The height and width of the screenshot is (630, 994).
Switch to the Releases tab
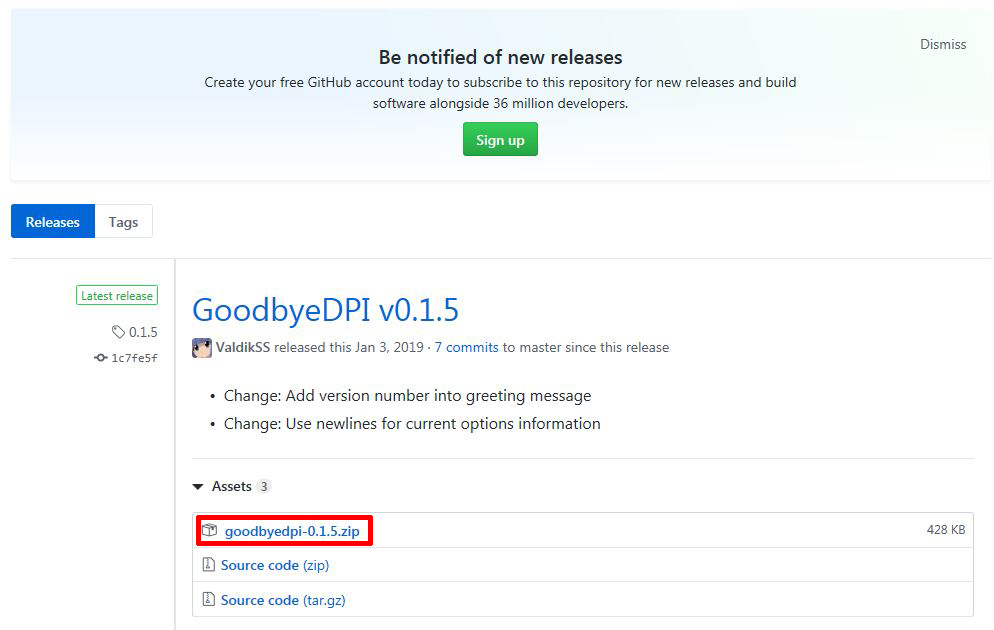(53, 221)
